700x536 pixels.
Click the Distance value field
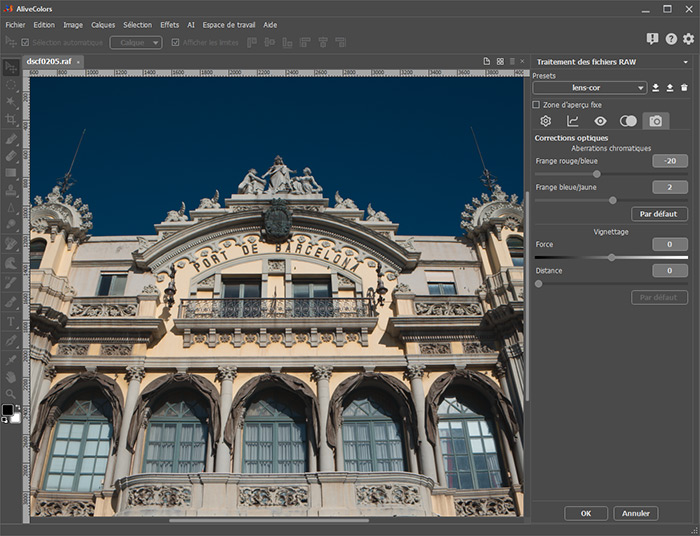[670, 271]
